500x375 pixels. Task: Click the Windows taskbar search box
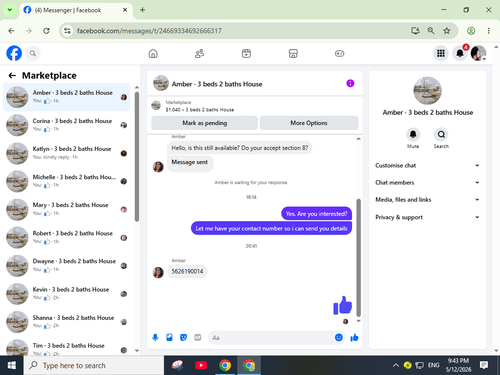point(94,365)
